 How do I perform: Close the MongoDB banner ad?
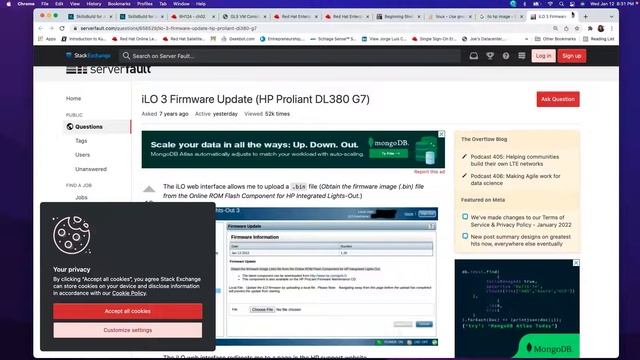coord(441,134)
